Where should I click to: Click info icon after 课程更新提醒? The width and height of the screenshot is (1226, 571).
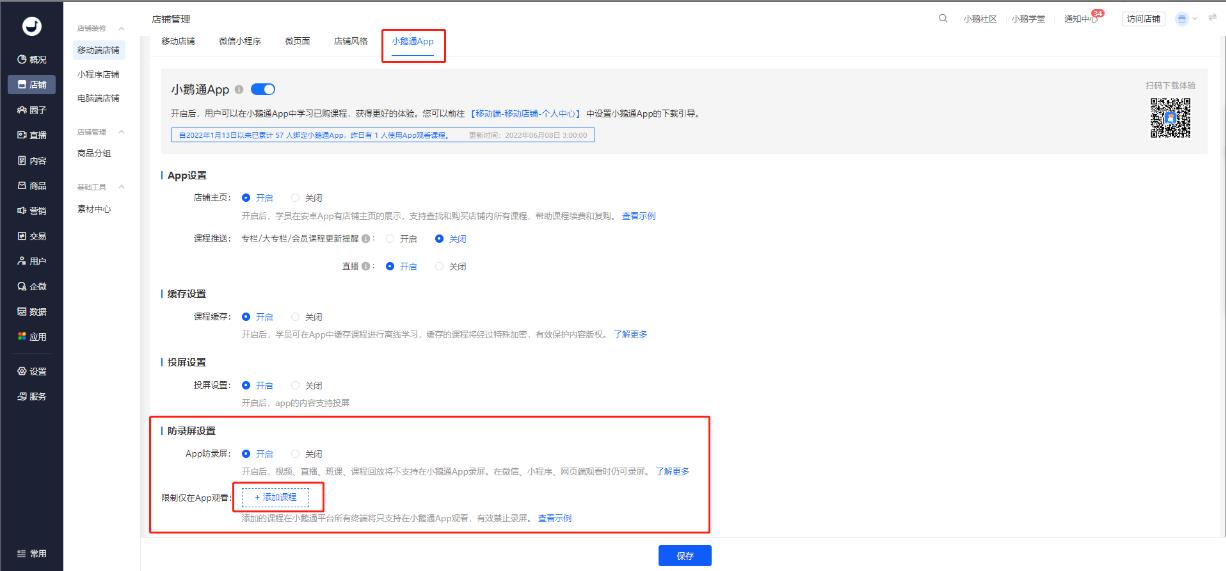(x=366, y=239)
